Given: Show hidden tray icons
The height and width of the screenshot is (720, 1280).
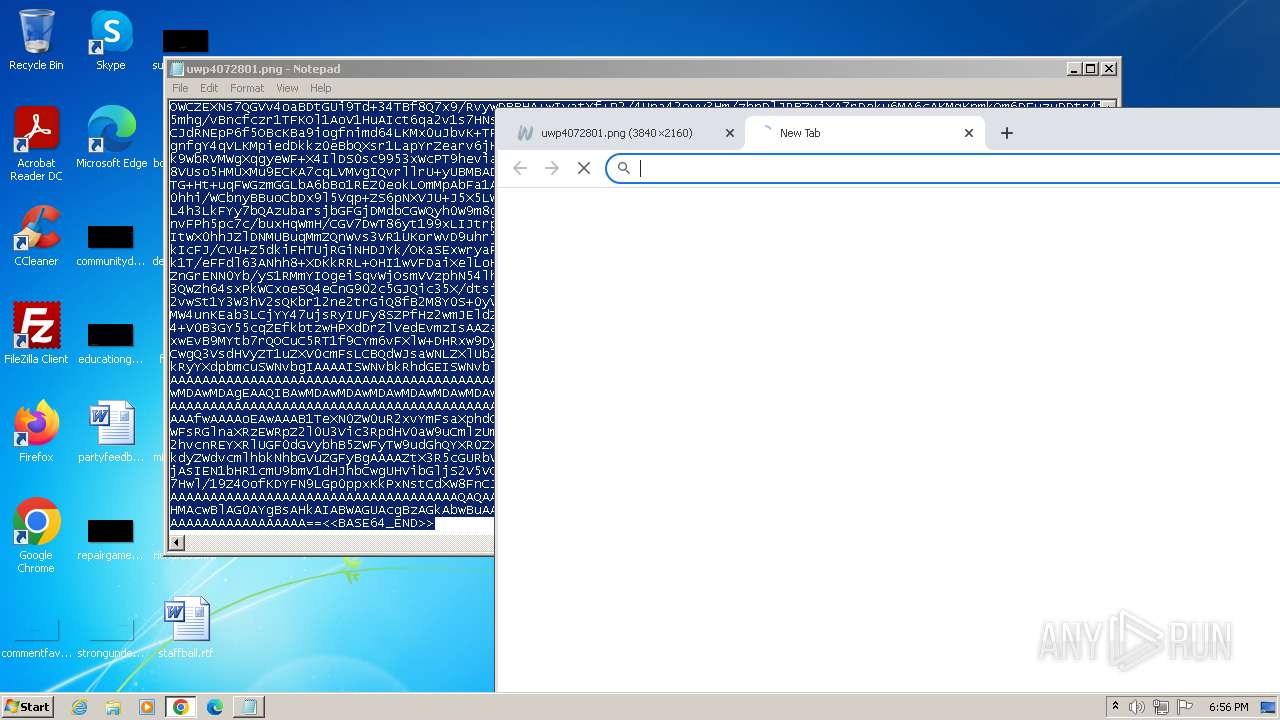Looking at the screenshot, I should [x=1115, y=707].
